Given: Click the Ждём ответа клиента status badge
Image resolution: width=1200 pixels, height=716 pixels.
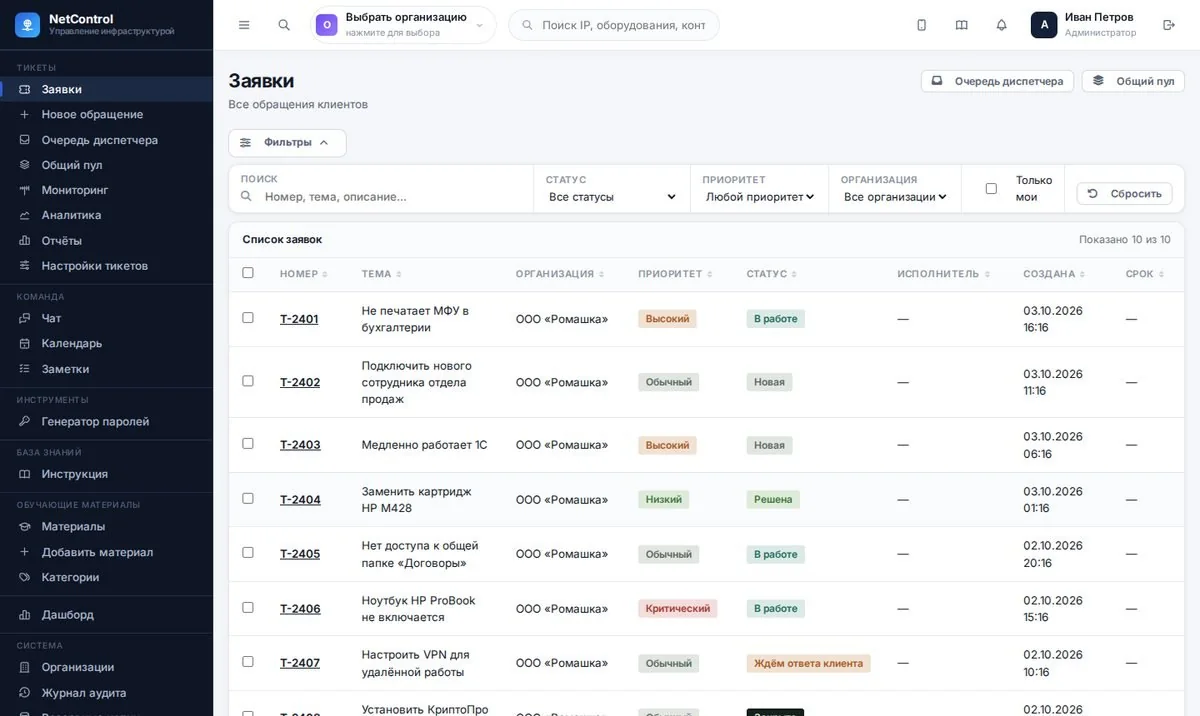Looking at the screenshot, I should tap(808, 663).
